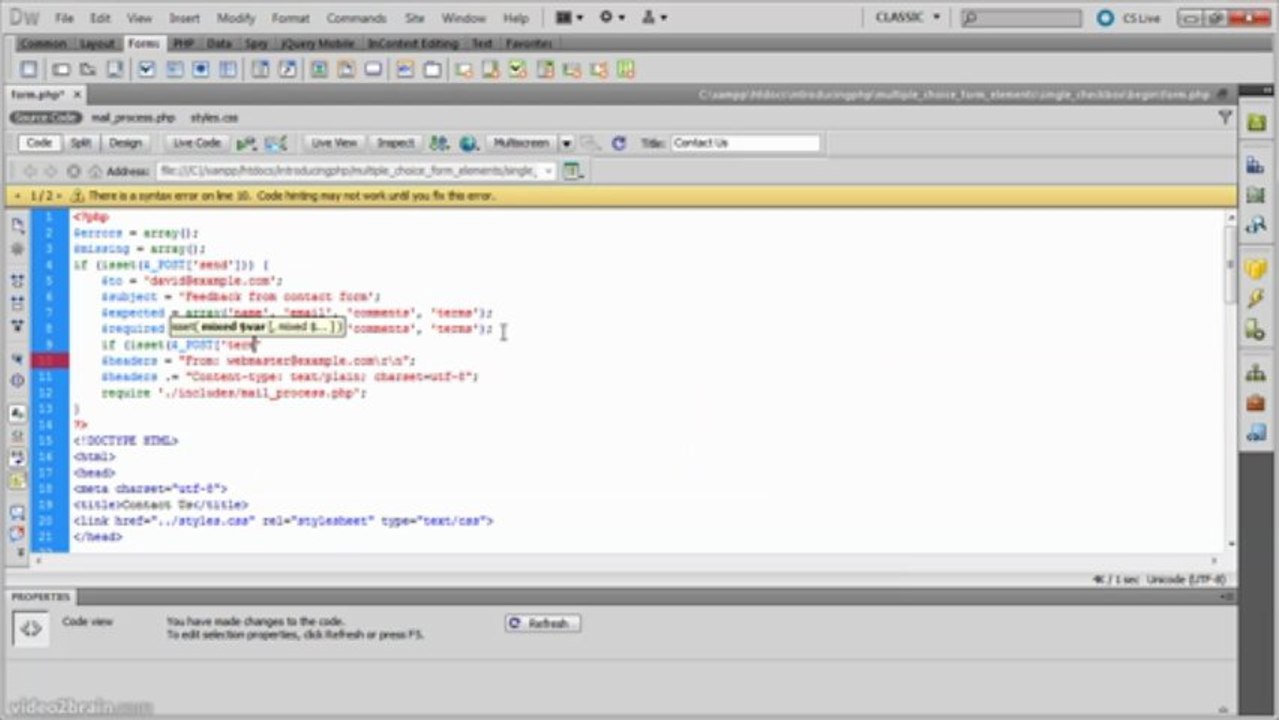Switch to the Spry insert tab
The height and width of the screenshot is (720, 1279).
tap(256, 44)
